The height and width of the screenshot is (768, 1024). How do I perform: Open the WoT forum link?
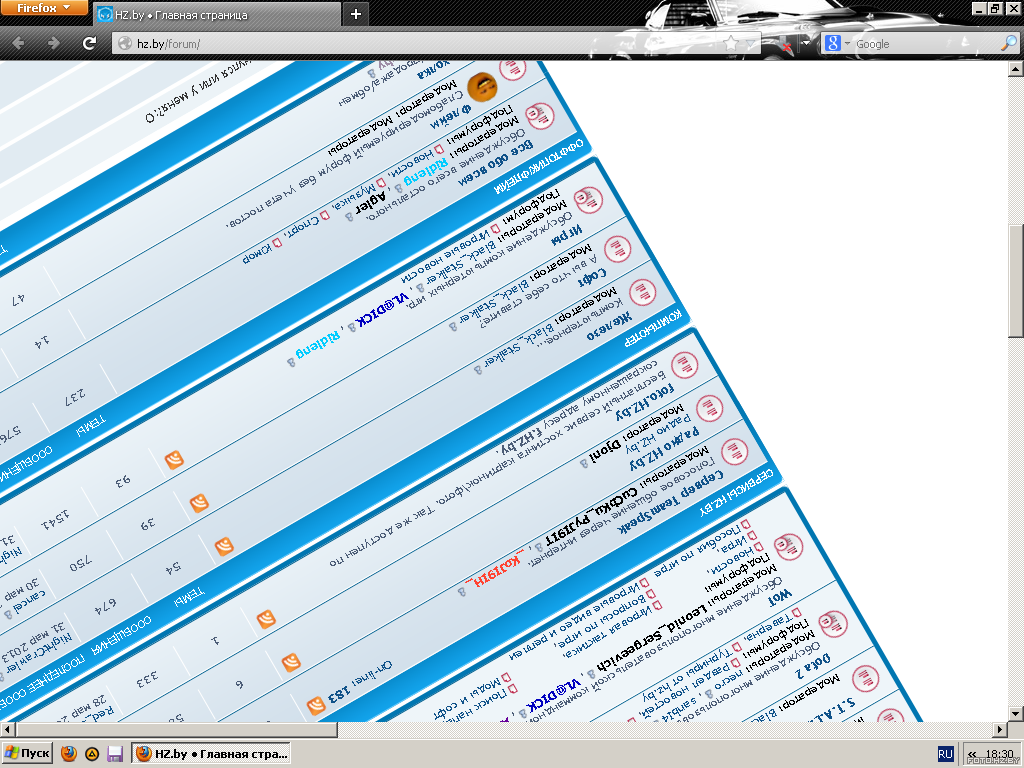pyautogui.click(x=780, y=596)
